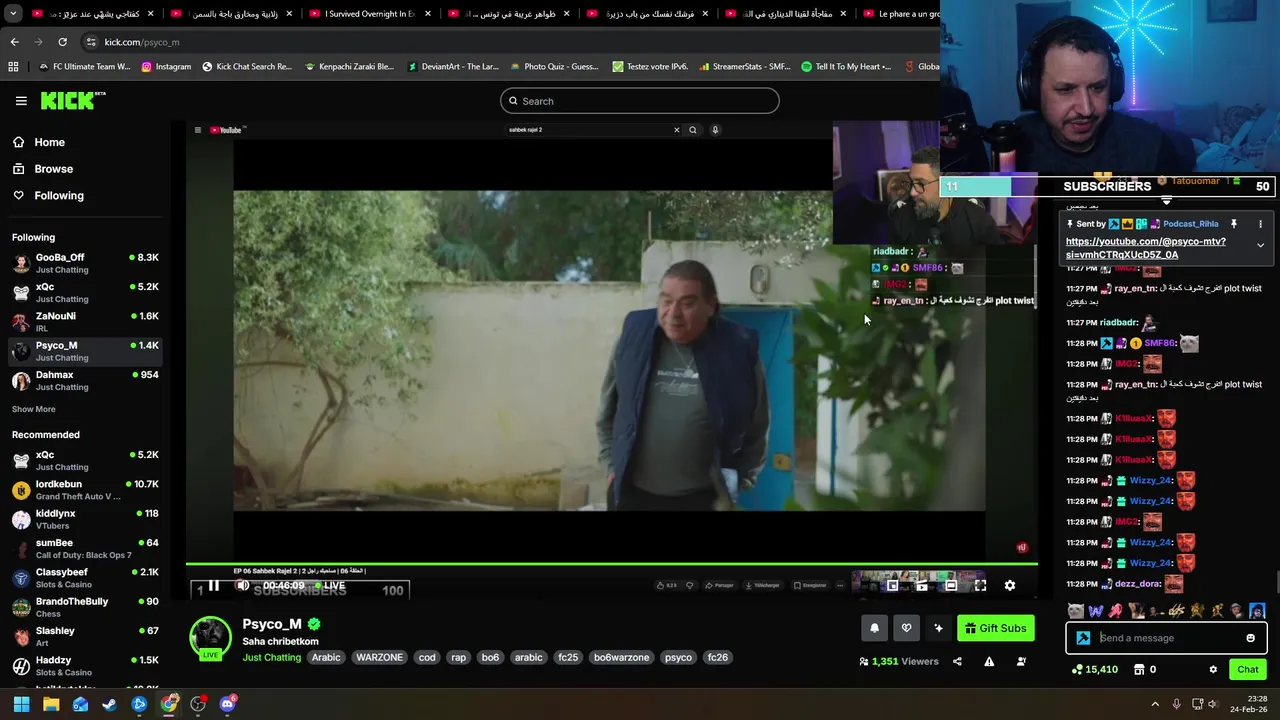Open stream player settings gear

1010,586
